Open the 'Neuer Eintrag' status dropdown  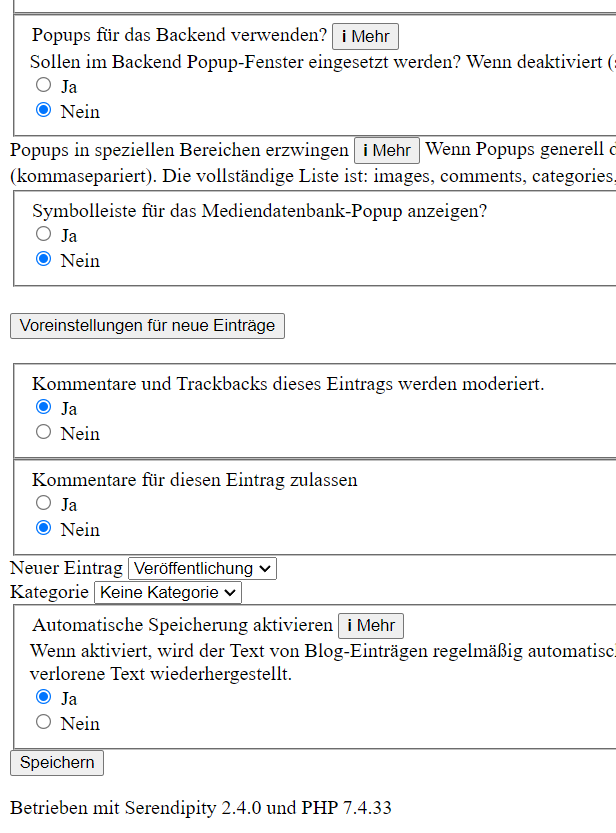(202, 568)
